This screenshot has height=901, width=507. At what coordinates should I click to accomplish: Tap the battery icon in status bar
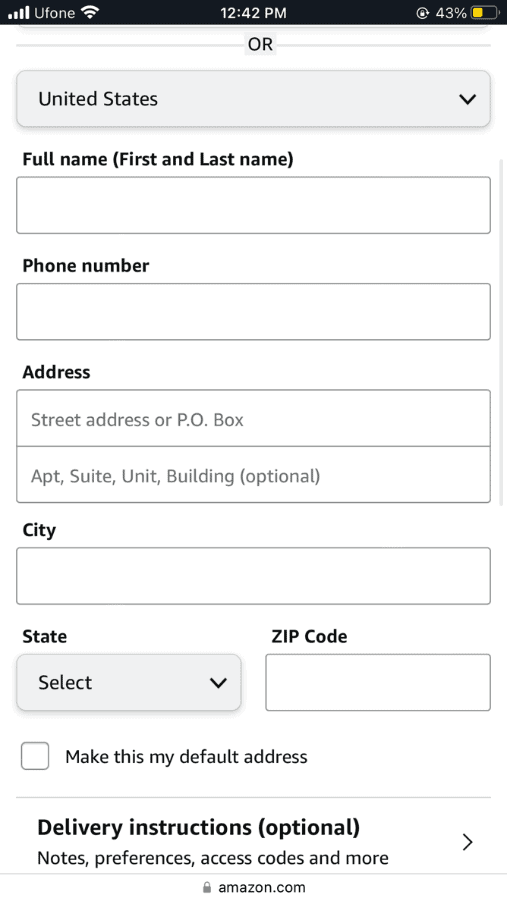pos(485,13)
